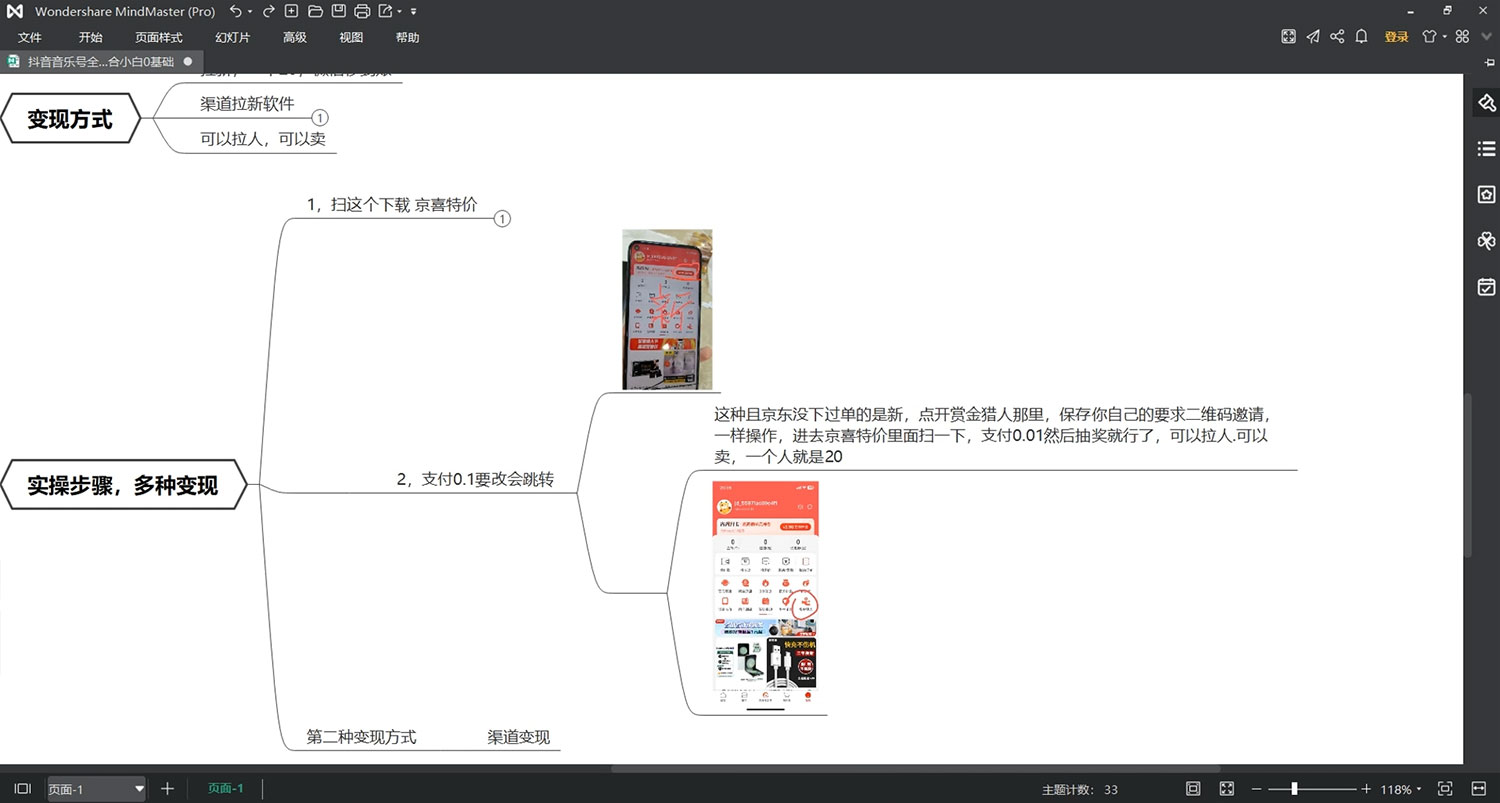Add a new page with the + button
The width and height of the screenshot is (1500, 803).
[166, 788]
